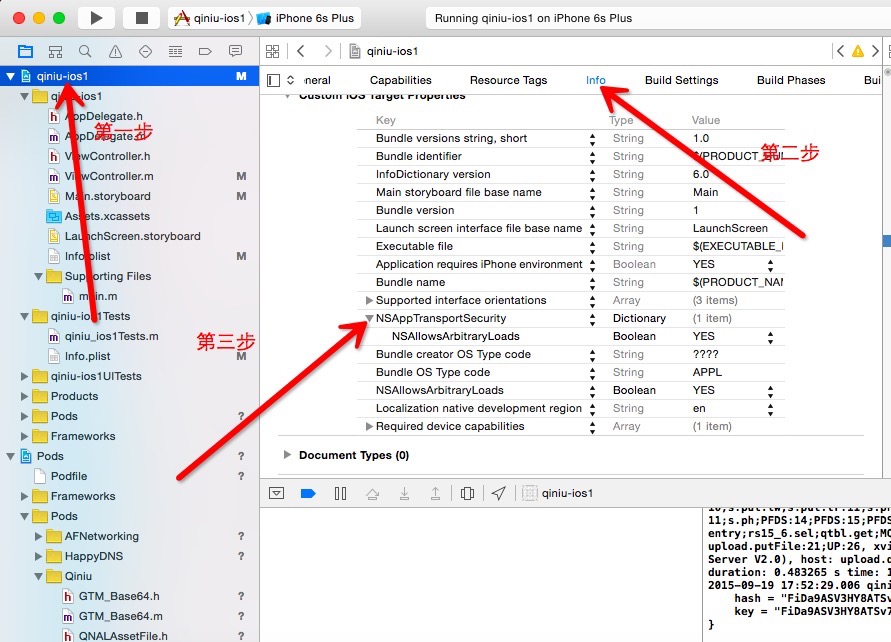
Task: Click the Simulate location arrow icon
Action: click(x=498, y=493)
